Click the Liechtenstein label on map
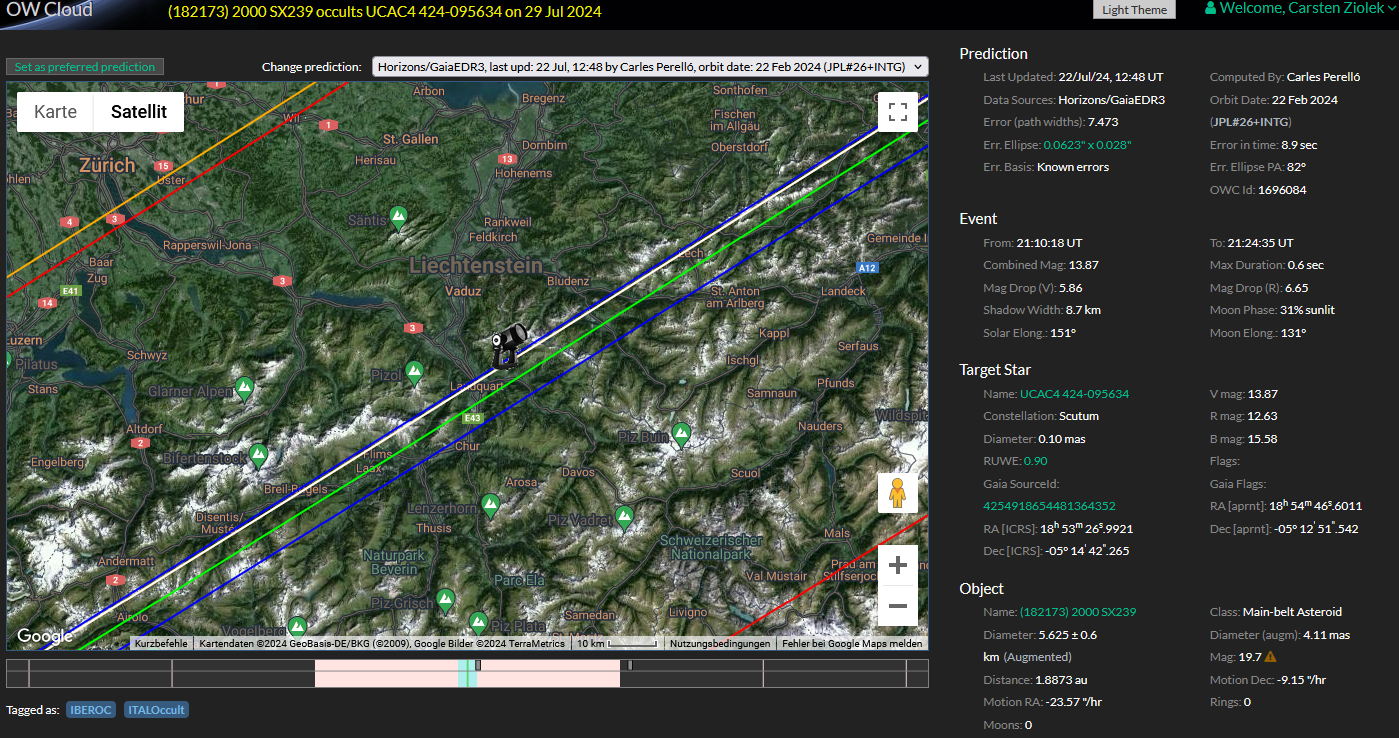Screen dimensions: 1399x738 [476, 266]
